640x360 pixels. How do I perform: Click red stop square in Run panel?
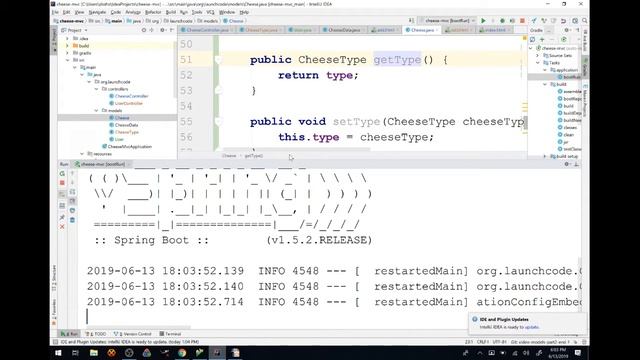point(62,183)
